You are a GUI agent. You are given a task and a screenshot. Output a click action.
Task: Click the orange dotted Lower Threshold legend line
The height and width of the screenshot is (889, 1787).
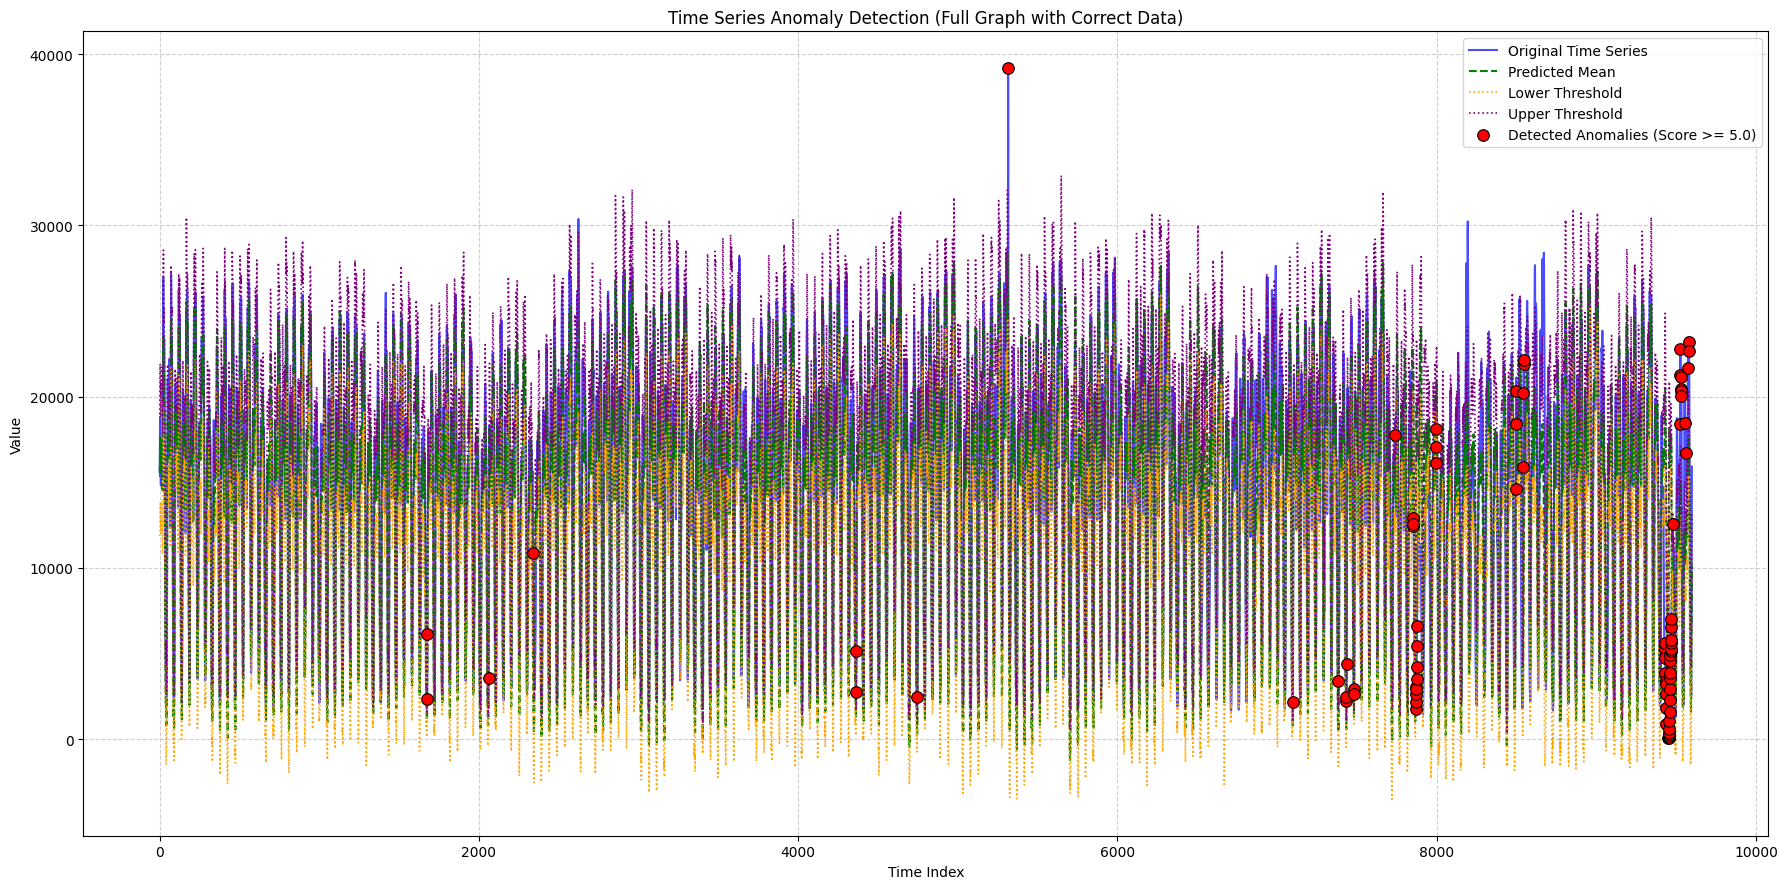click(x=1483, y=93)
